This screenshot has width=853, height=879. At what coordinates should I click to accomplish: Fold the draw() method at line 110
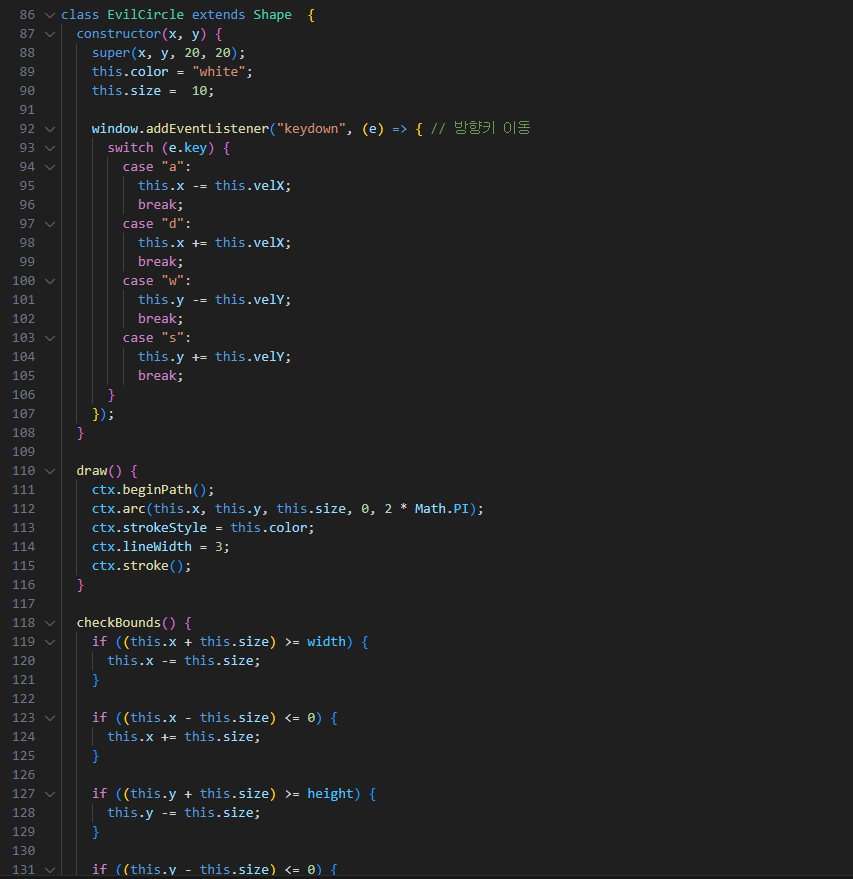(50, 471)
